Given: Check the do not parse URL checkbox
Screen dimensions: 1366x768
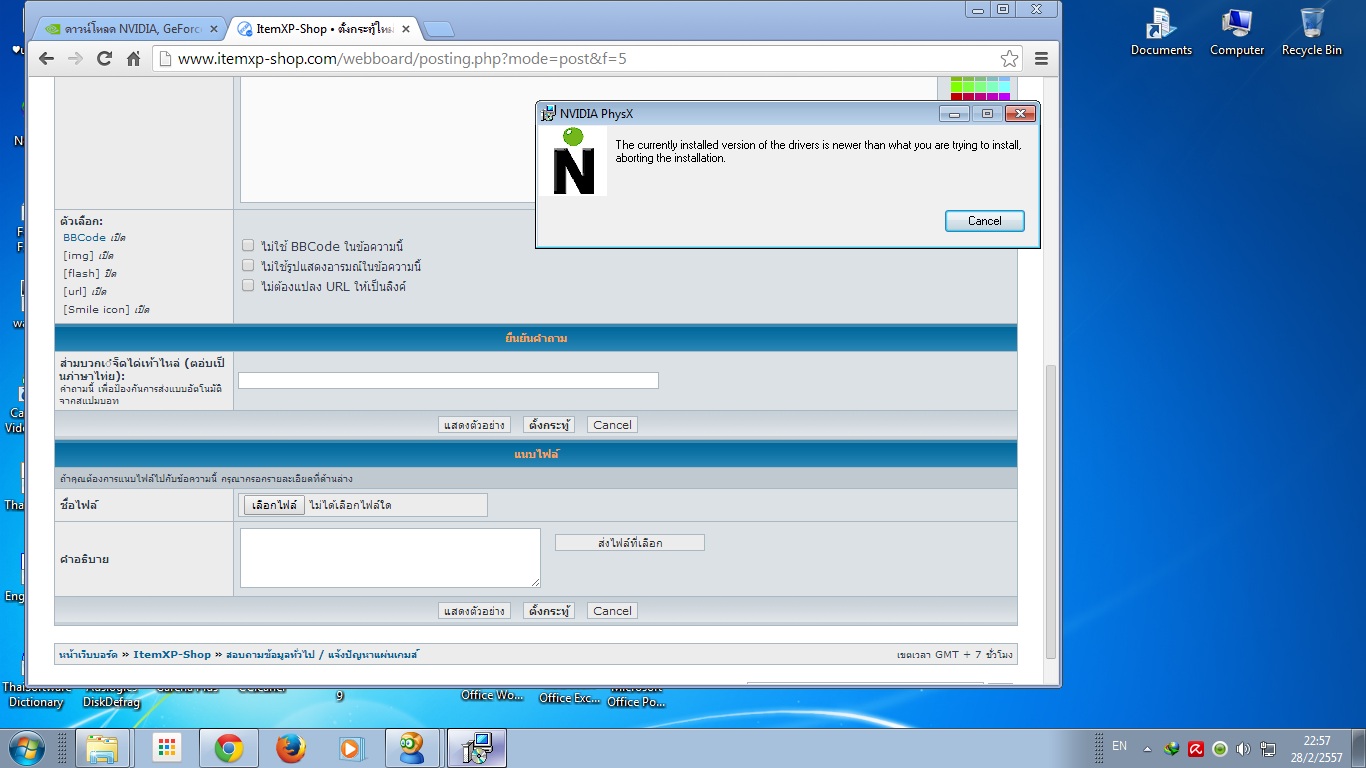Looking at the screenshot, I should point(248,286).
